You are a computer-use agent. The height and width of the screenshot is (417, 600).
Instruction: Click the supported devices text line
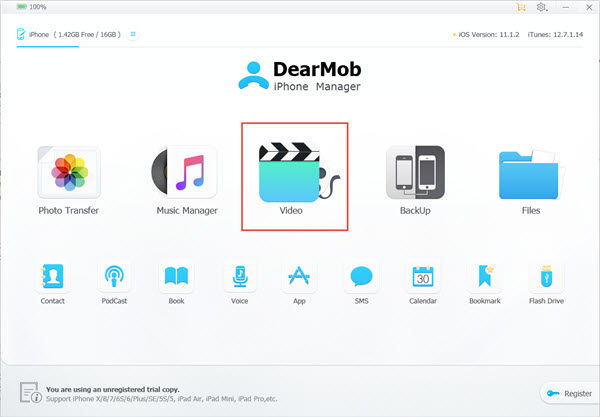coord(161,399)
